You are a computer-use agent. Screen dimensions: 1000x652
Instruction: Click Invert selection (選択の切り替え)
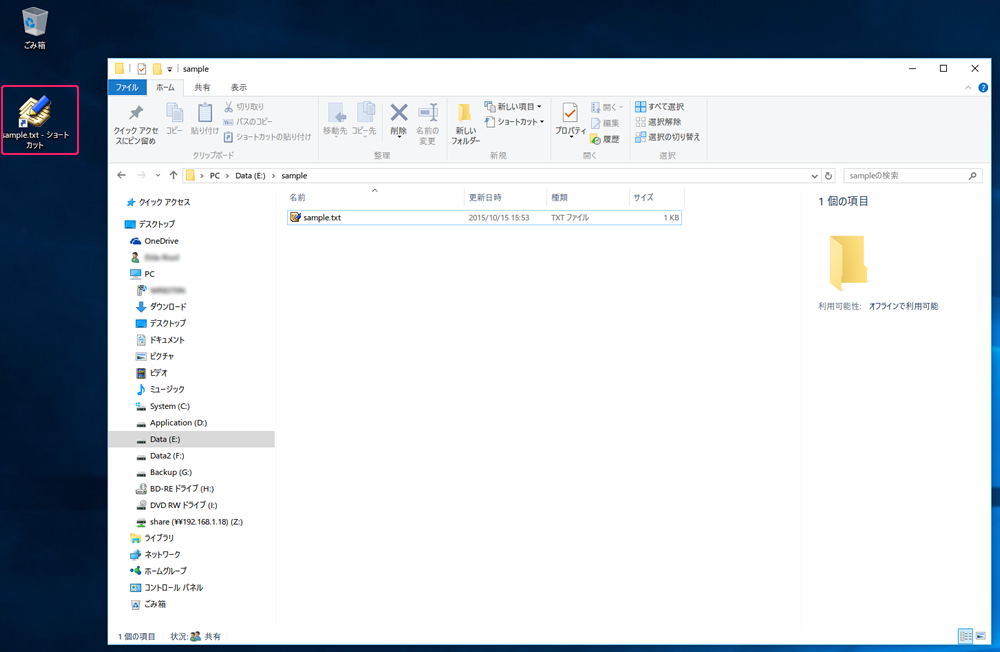tap(668, 137)
